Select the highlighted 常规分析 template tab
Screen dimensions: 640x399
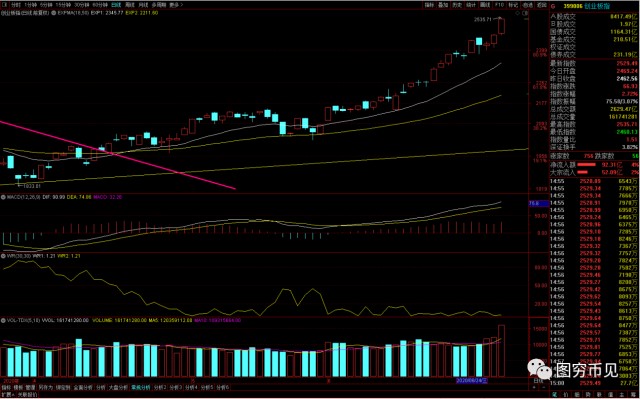(x=140, y=388)
